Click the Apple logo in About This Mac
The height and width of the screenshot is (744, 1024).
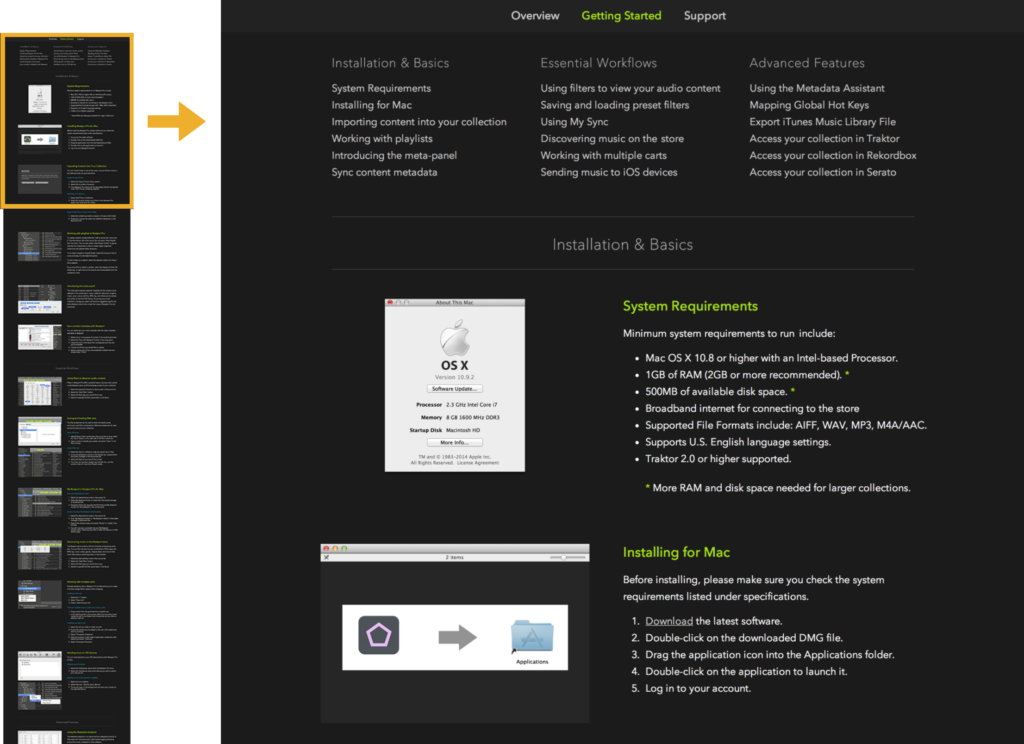click(x=455, y=337)
